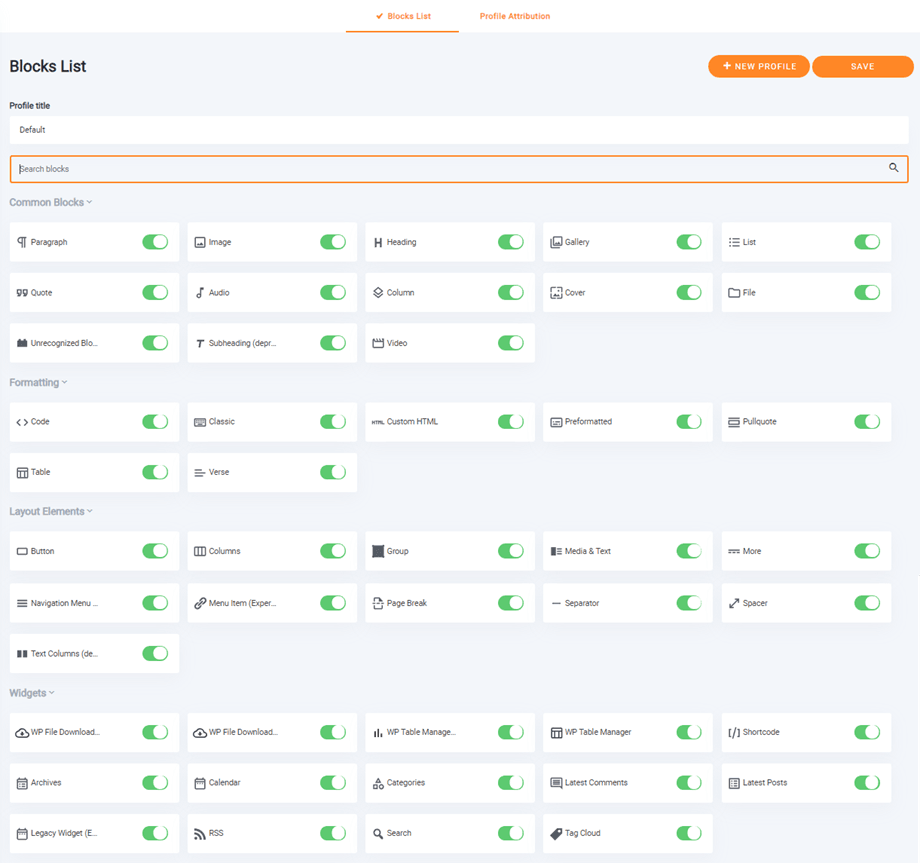Viewport: 920px width, 863px height.
Task: Click the Pullquote block icon
Action: point(734,422)
